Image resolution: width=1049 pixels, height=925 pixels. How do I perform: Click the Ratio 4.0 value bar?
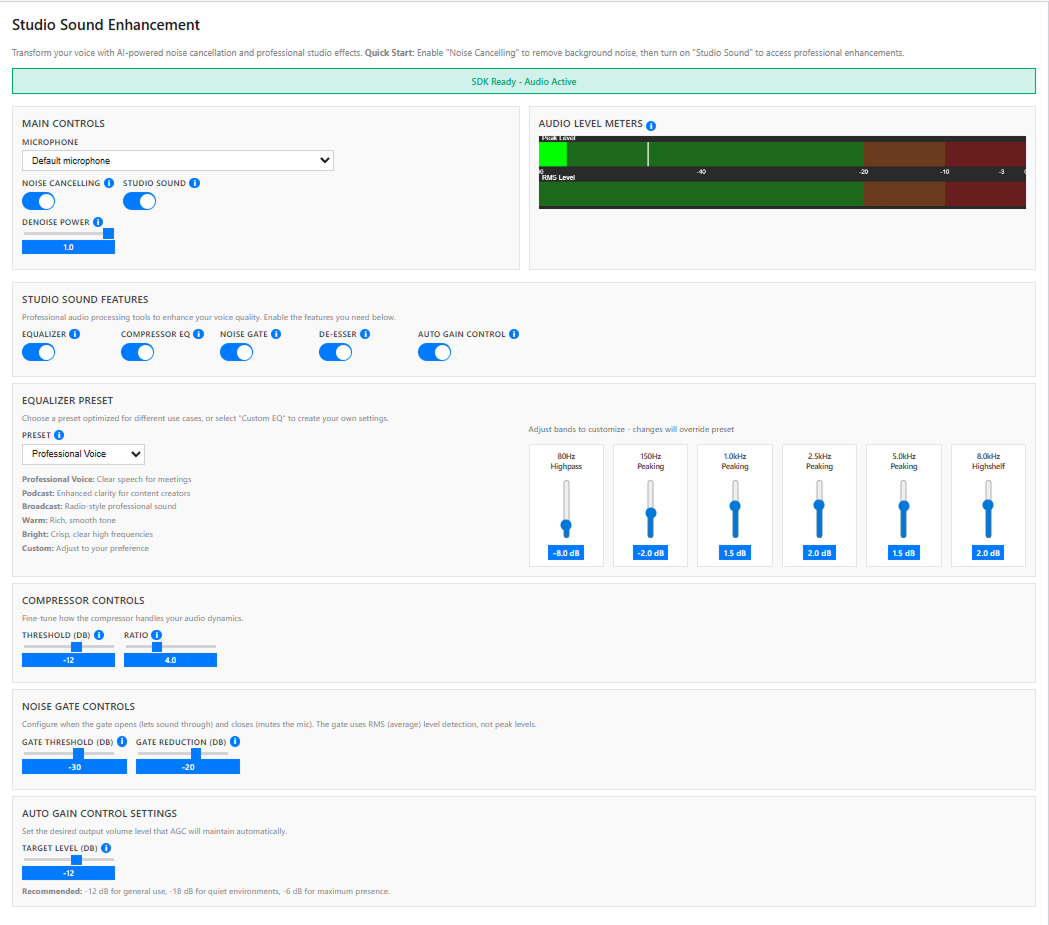pos(171,660)
